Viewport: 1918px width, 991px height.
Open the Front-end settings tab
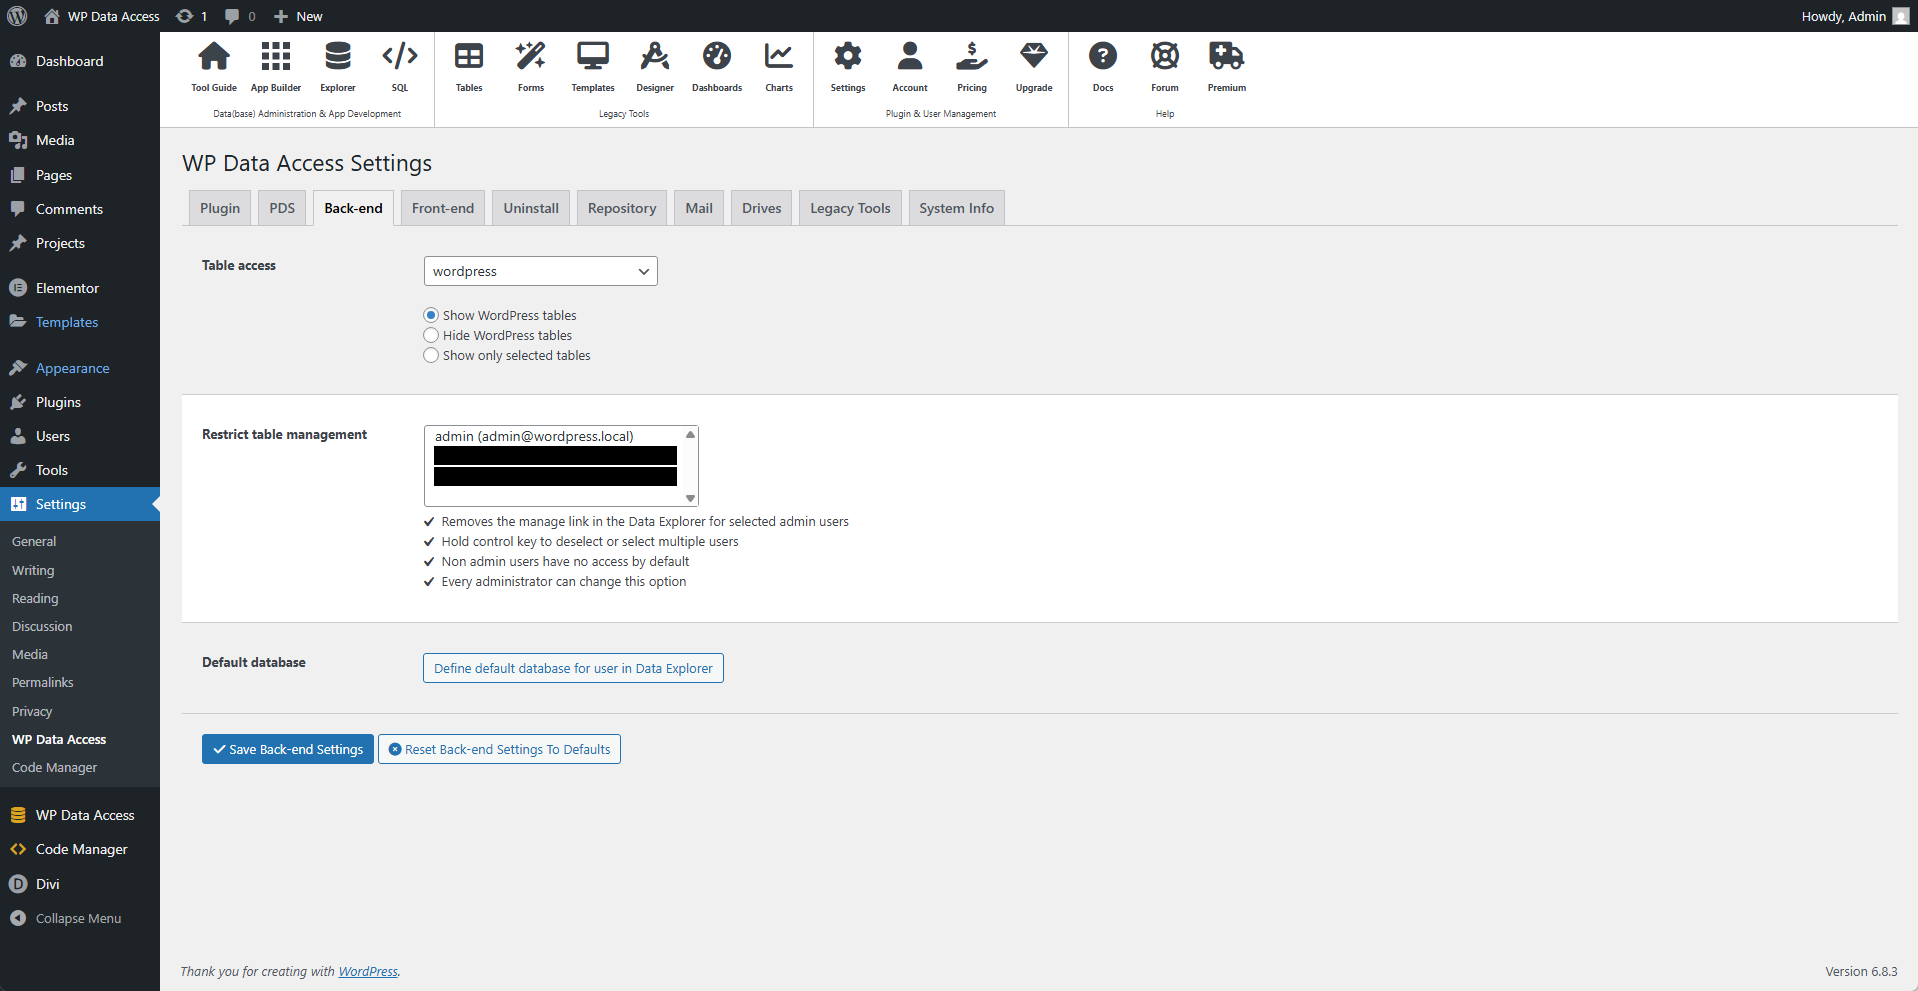pos(442,207)
